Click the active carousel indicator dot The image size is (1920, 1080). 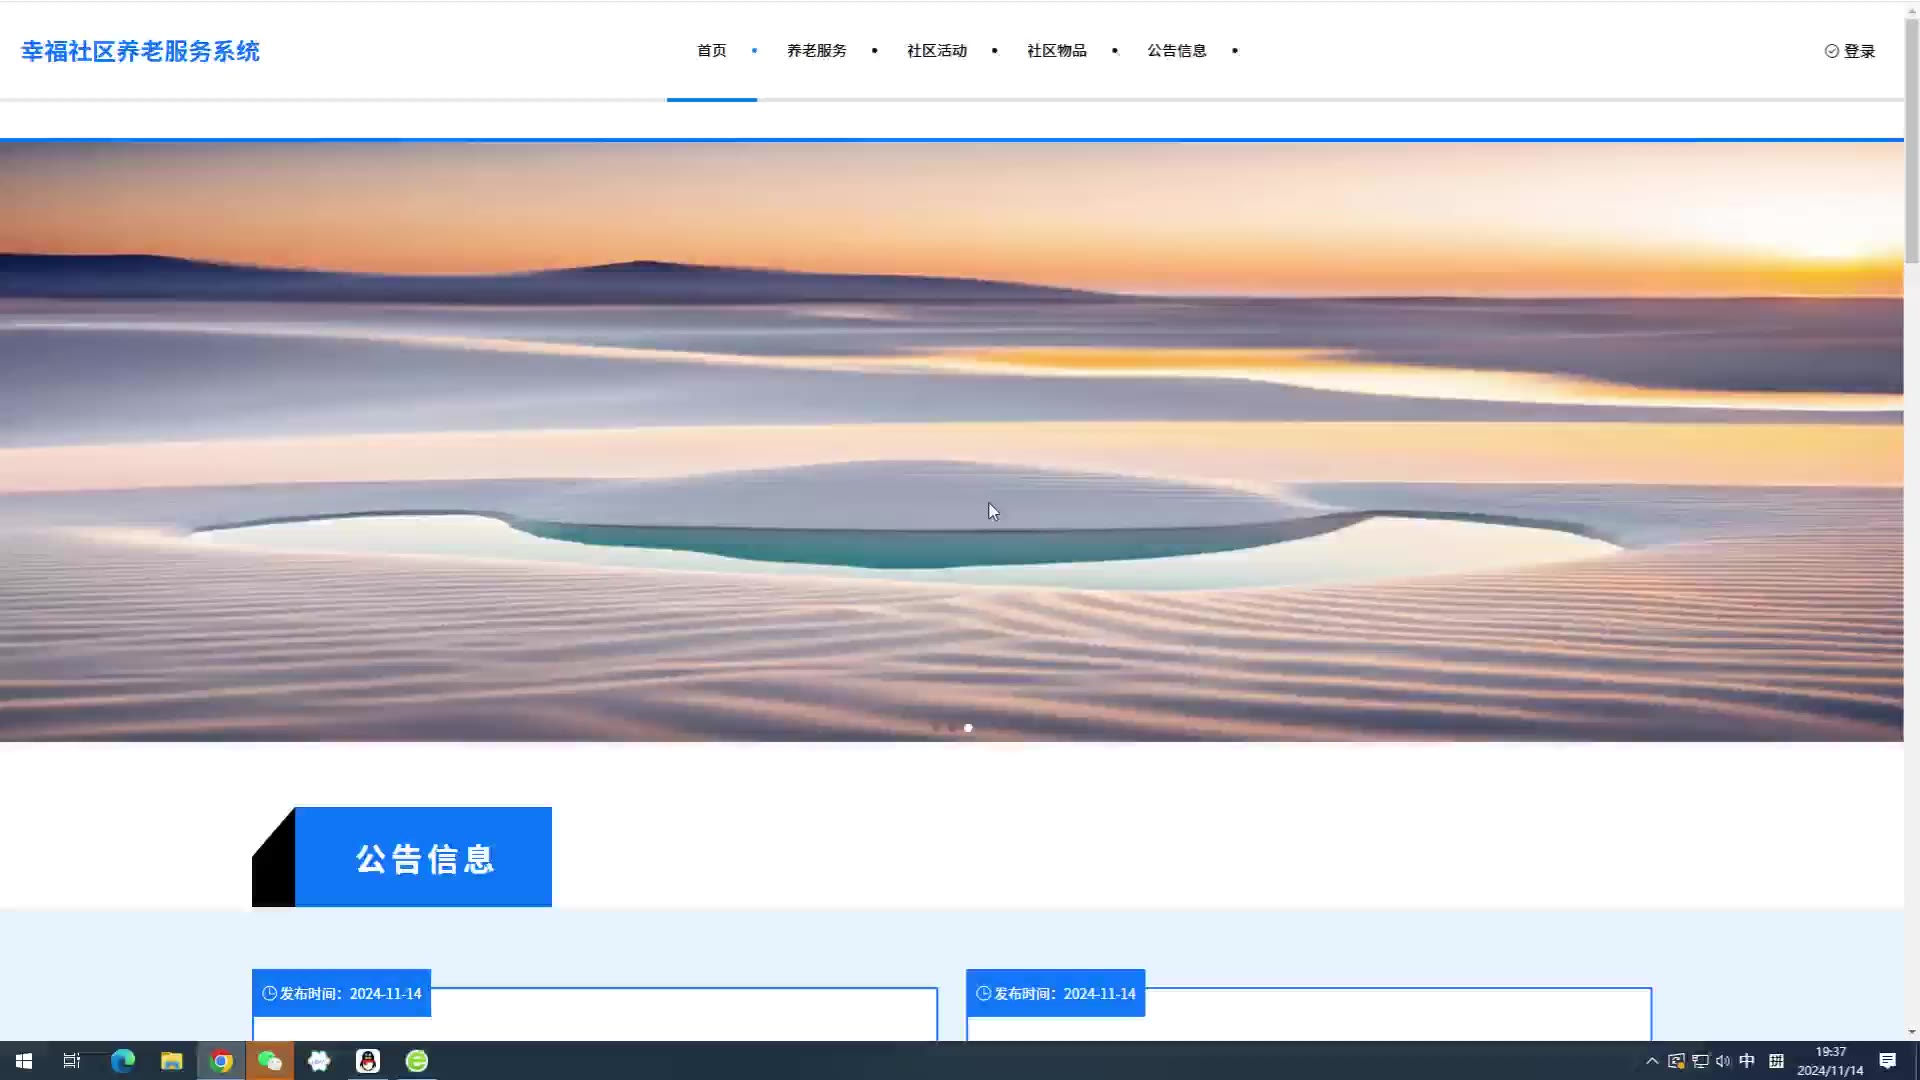point(968,728)
